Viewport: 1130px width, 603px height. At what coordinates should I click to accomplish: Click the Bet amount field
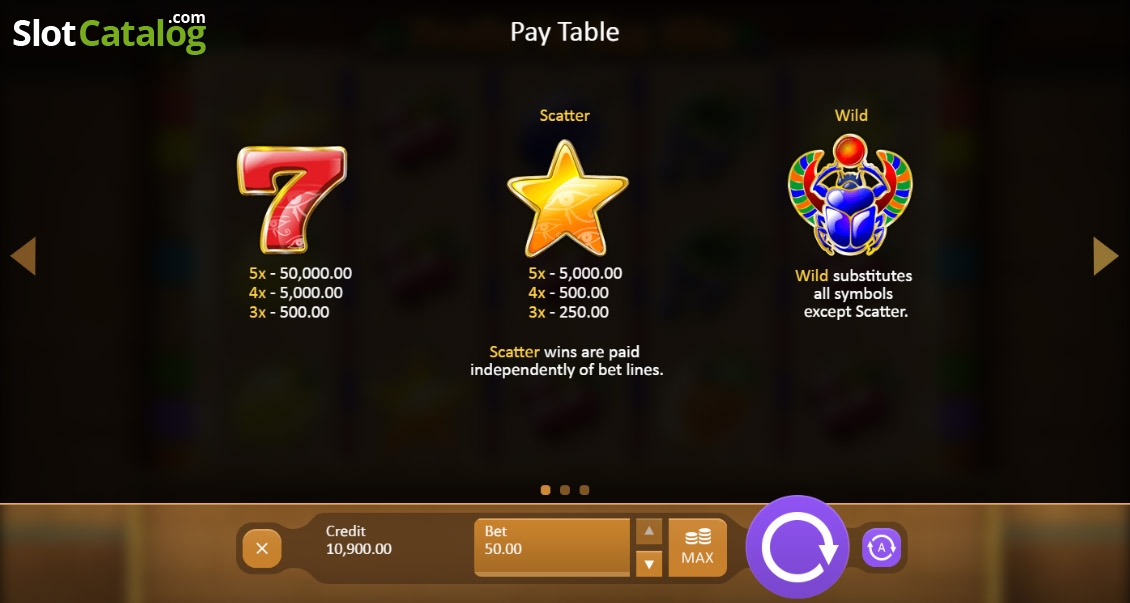click(552, 548)
